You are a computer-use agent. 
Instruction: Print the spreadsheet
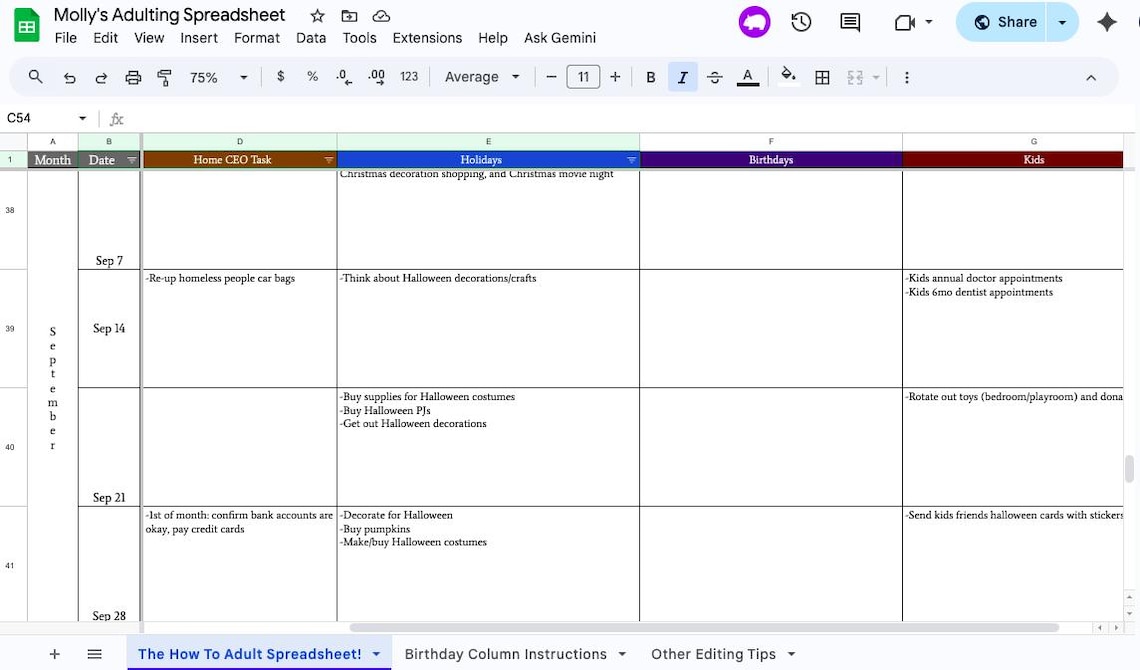coord(133,77)
